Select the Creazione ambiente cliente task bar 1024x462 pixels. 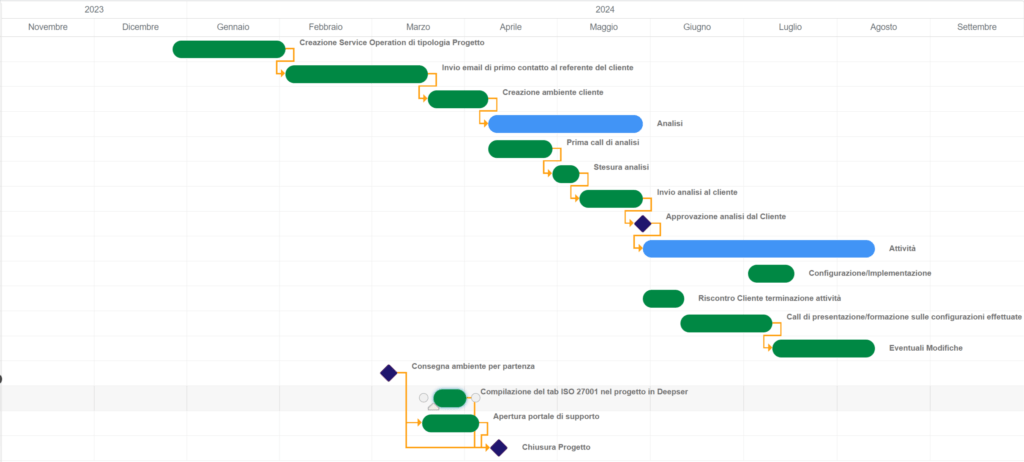(458, 99)
